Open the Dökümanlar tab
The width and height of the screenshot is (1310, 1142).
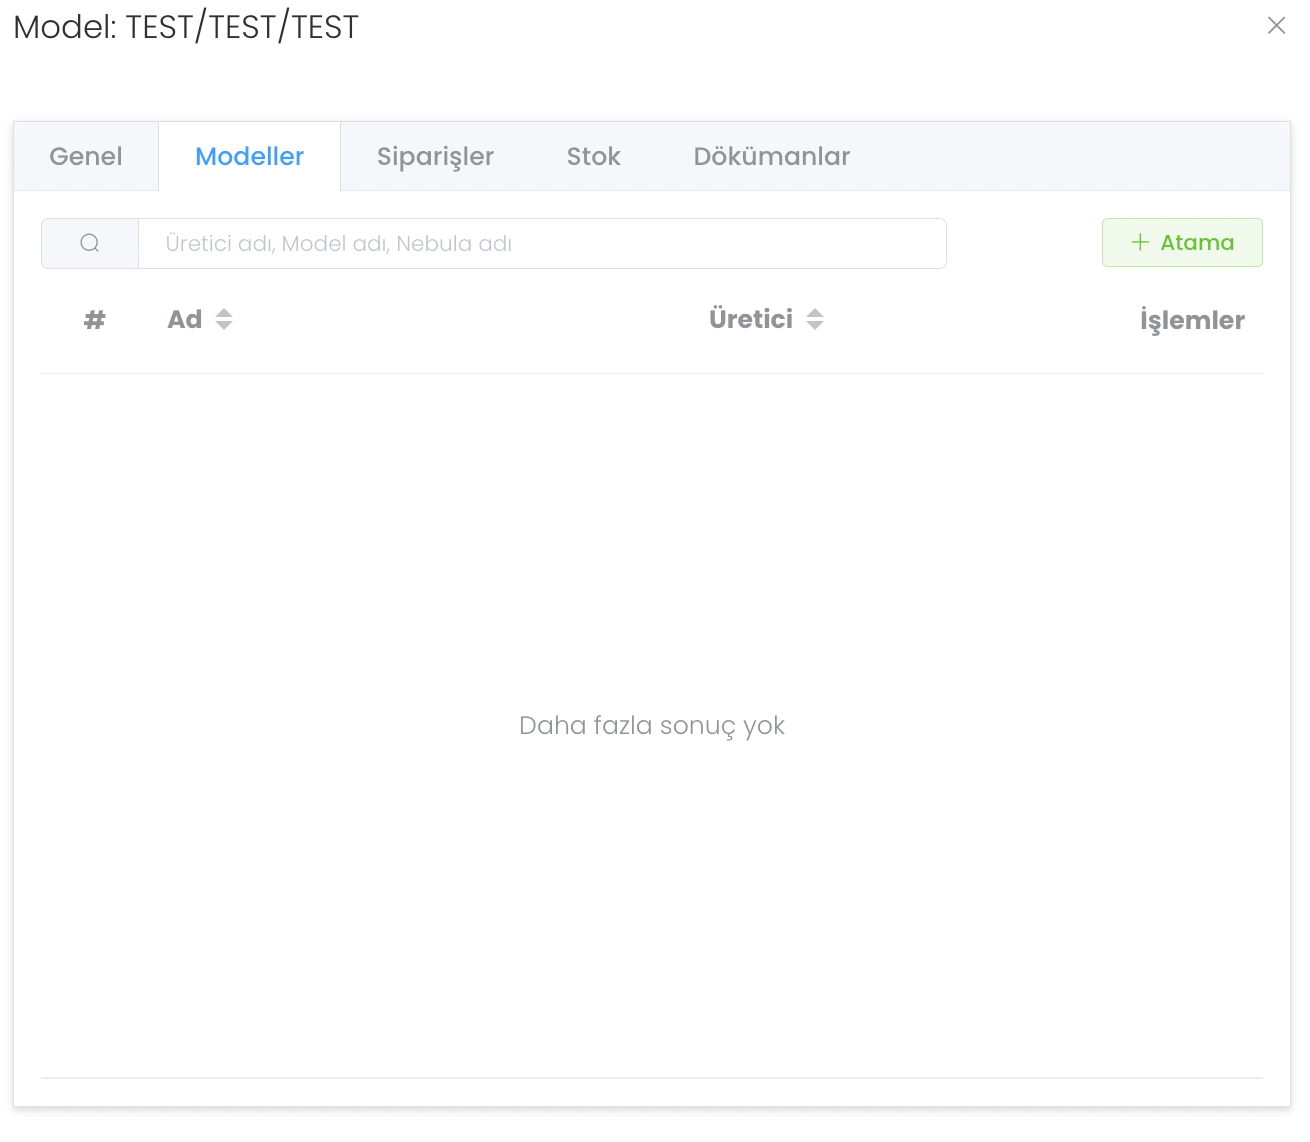771,157
